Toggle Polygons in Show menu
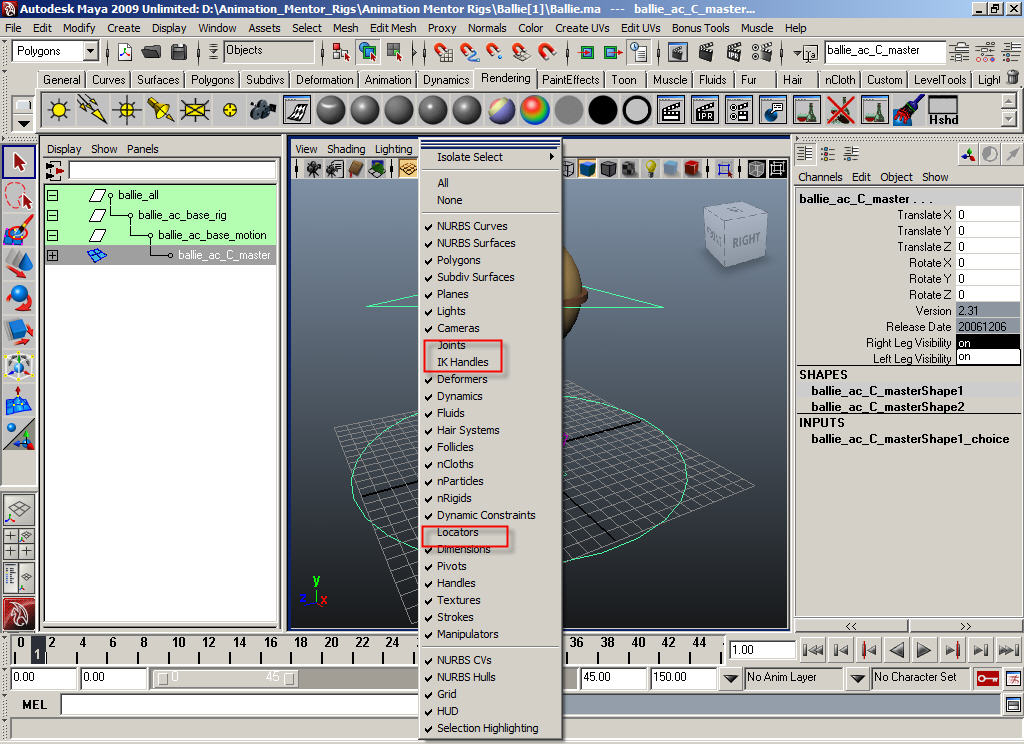 pyautogui.click(x=458, y=260)
